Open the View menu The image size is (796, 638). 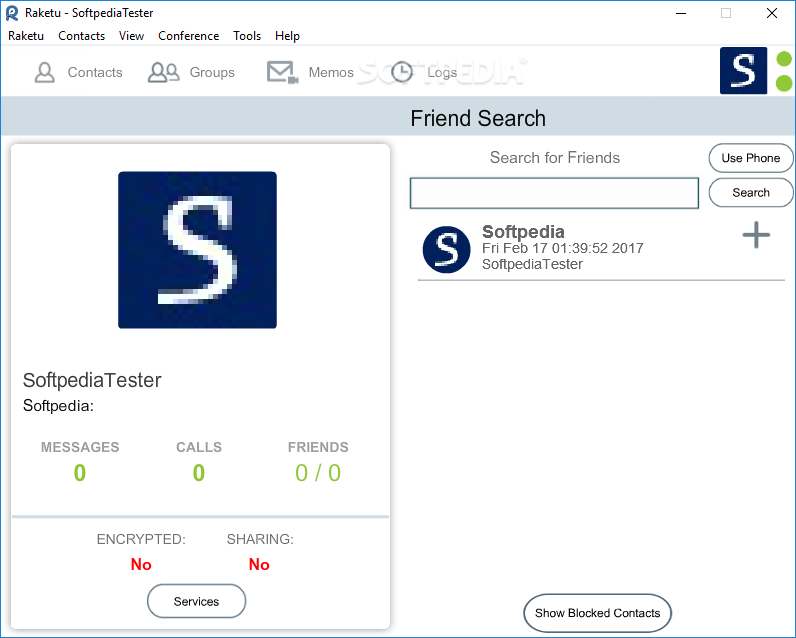click(x=131, y=36)
